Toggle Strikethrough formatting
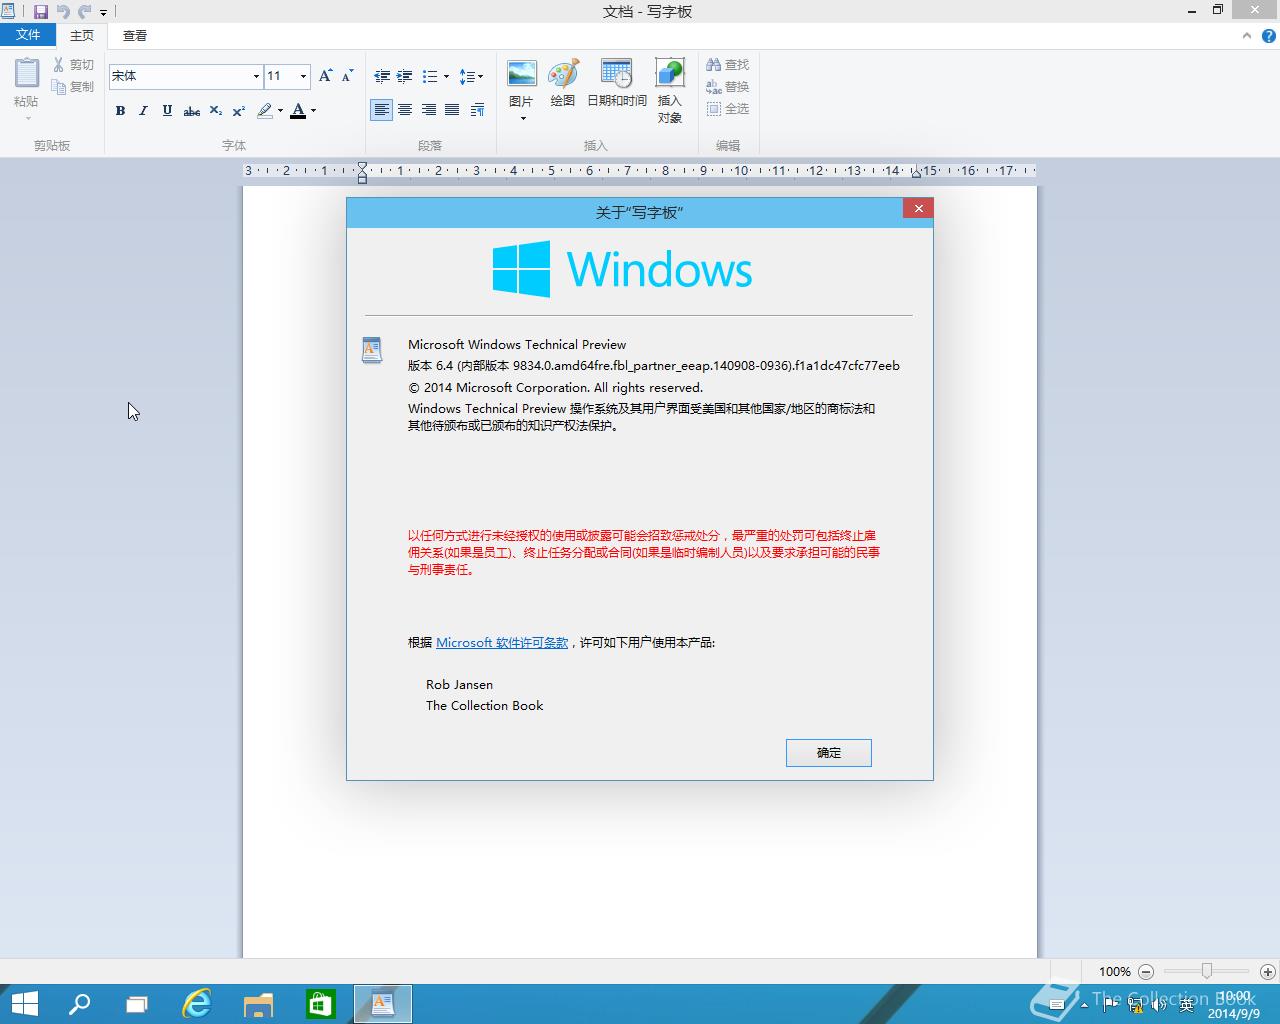1280x1024 pixels. [191, 111]
